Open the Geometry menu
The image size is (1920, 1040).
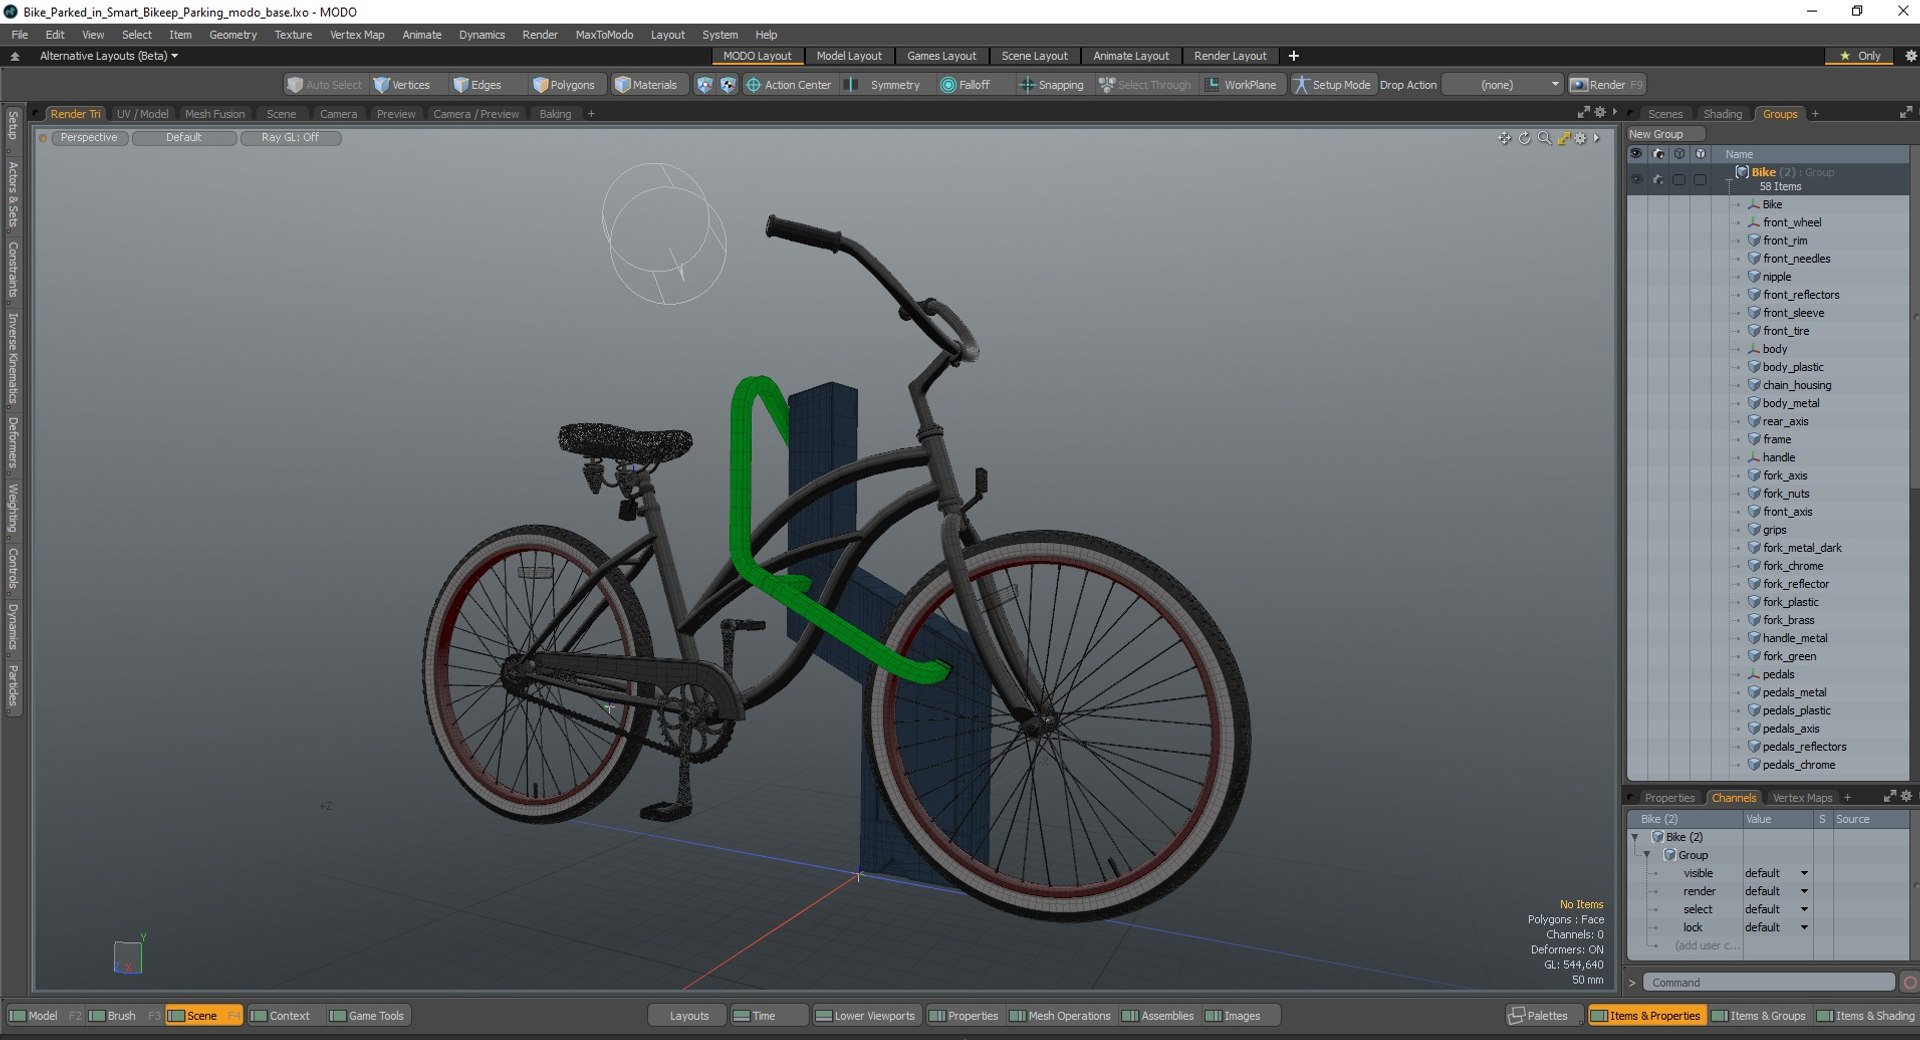233,34
